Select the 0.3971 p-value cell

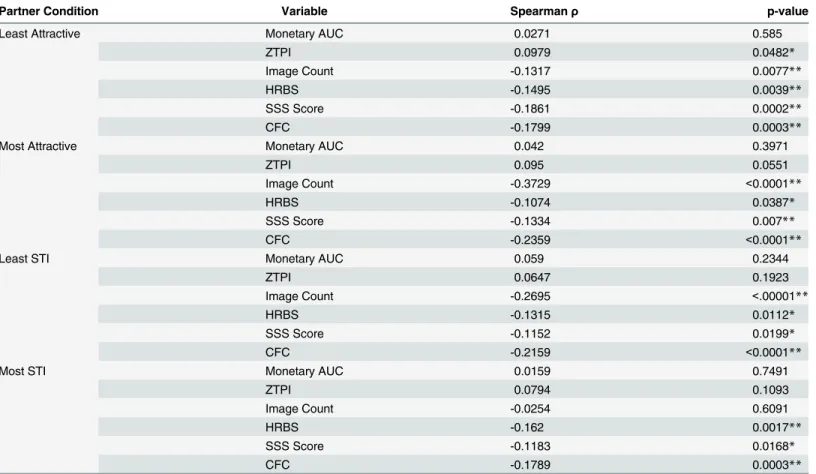point(770,146)
